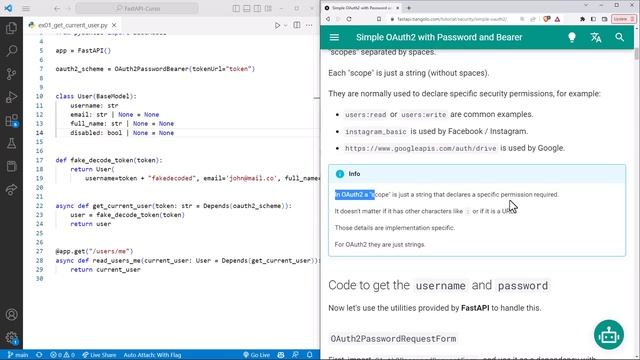This screenshot has width=640, height=360.
Task: Close the ex01_get_current_user.py tab
Action: (114, 25)
